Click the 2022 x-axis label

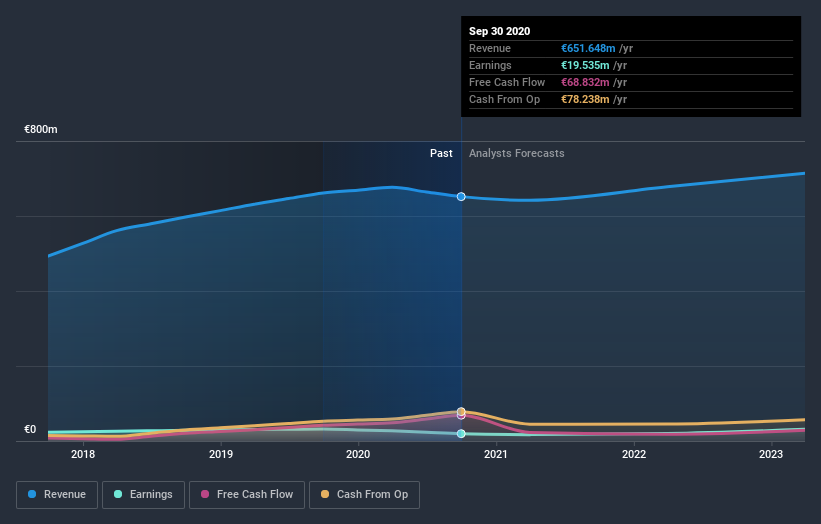tap(634, 454)
